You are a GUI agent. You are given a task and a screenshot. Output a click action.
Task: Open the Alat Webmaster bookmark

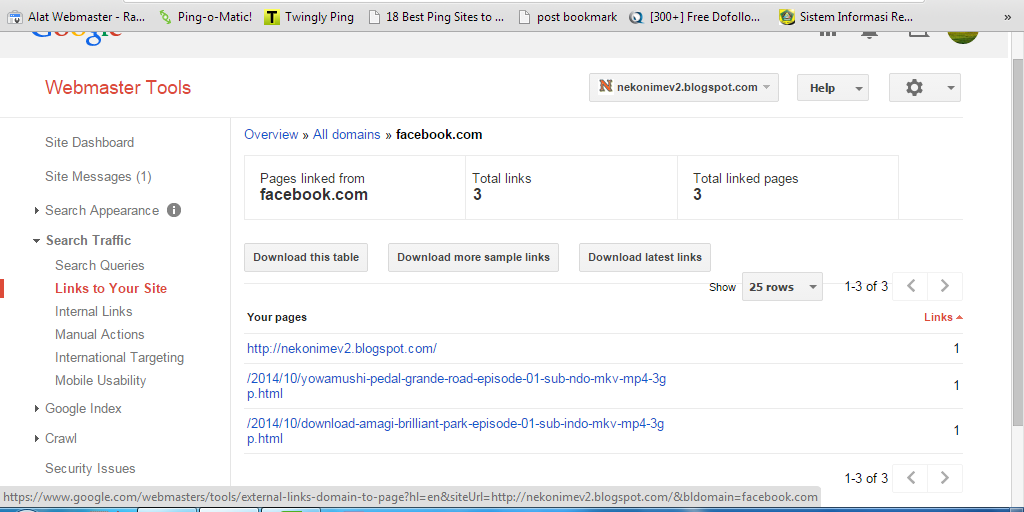(x=76, y=17)
